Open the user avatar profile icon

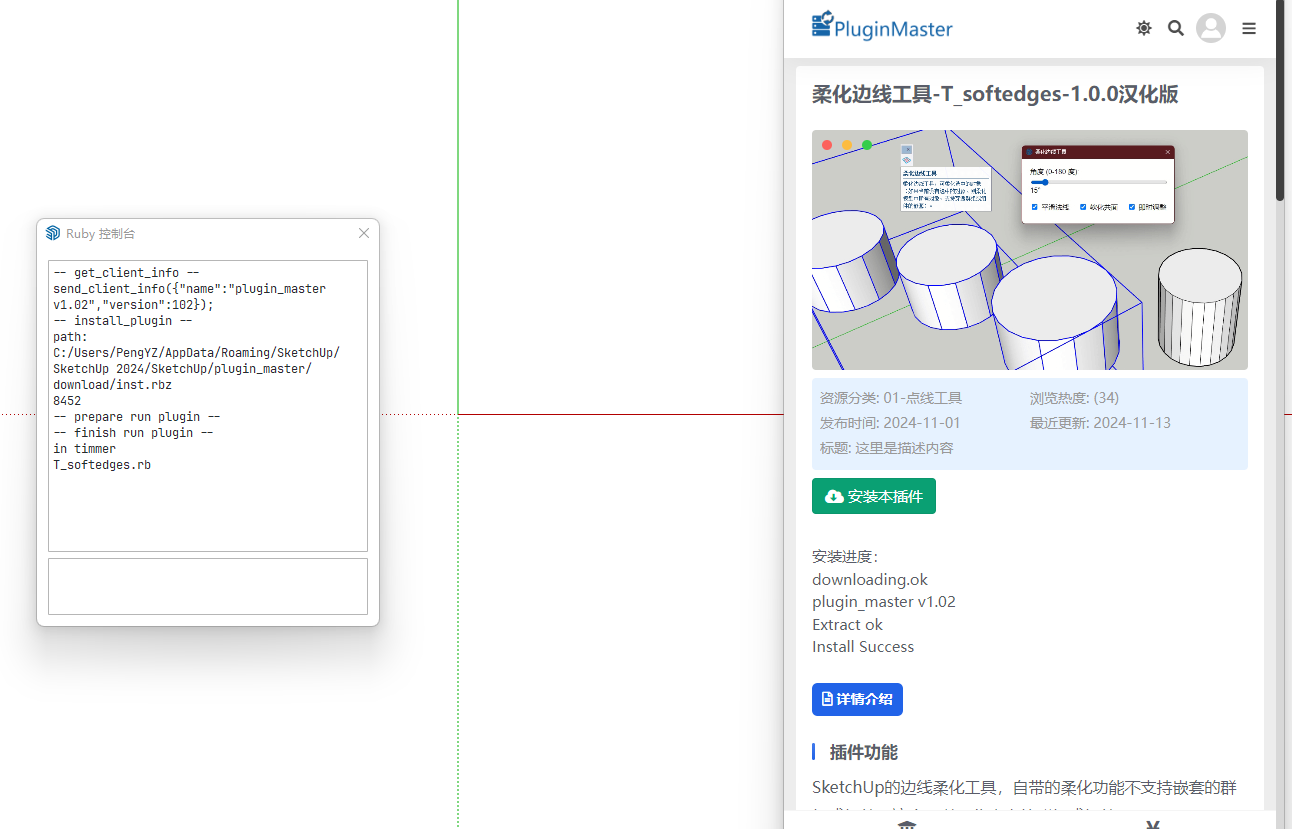1211,28
